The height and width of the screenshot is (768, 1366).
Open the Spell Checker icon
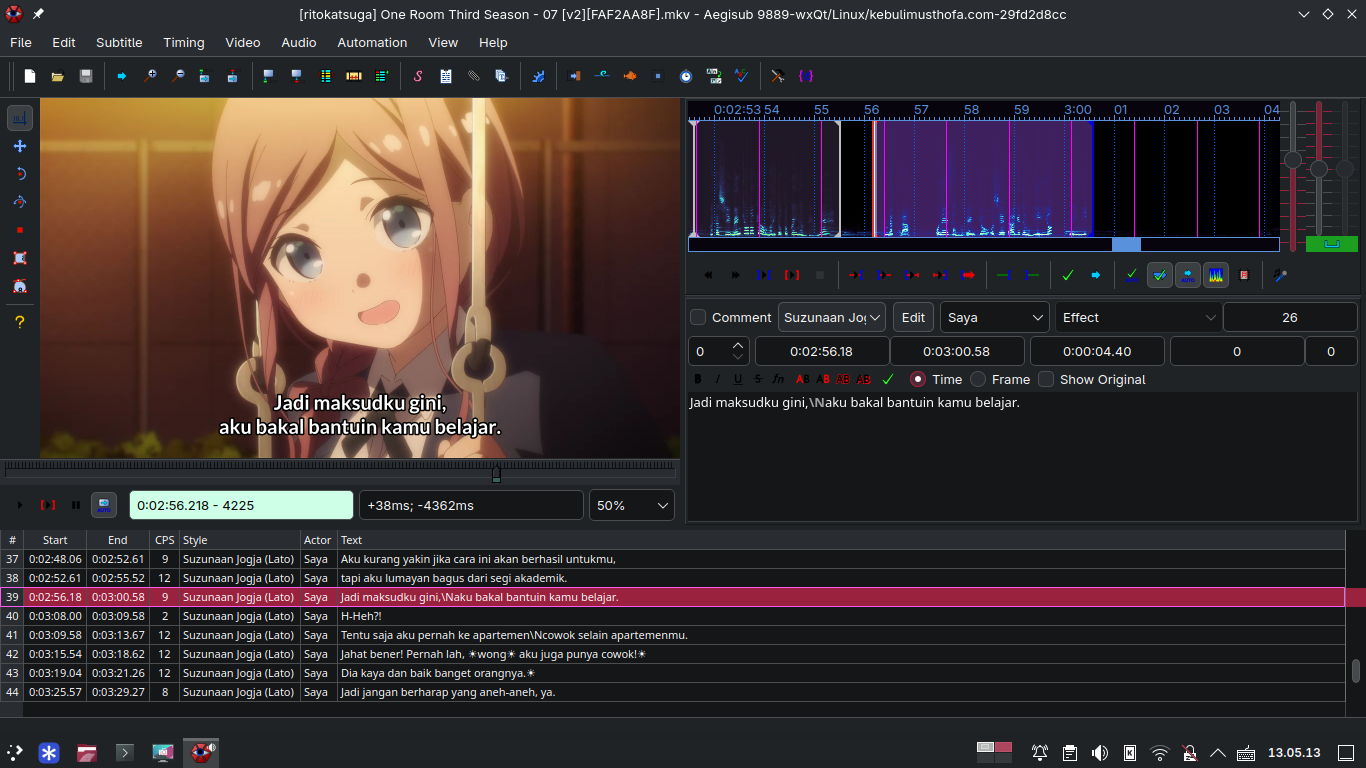(x=742, y=76)
